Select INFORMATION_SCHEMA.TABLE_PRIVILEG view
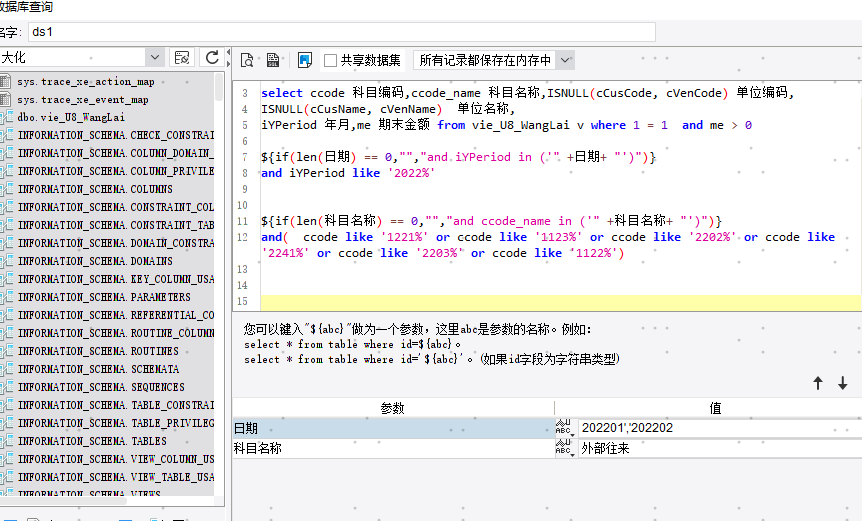This screenshot has height=521, width=862. point(115,423)
